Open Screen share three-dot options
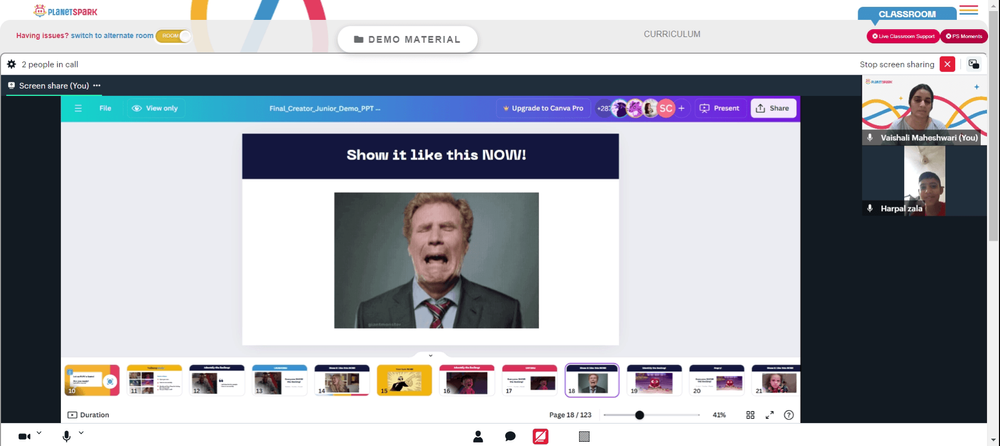The width and height of the screenshot is (1000, 446). coord(97,85)
